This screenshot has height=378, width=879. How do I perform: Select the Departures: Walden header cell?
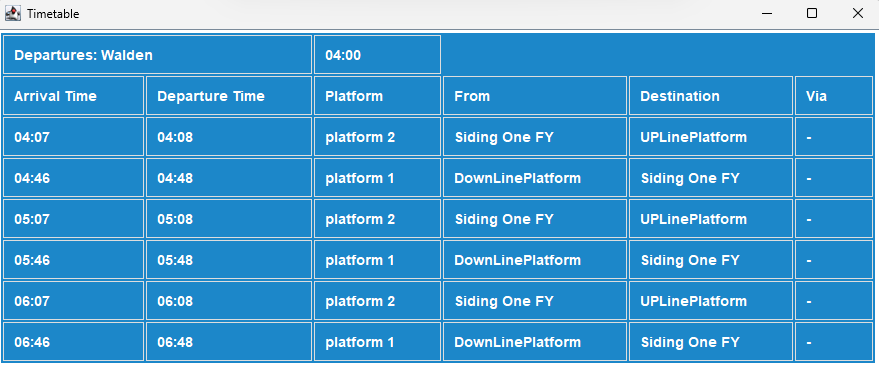158,55
